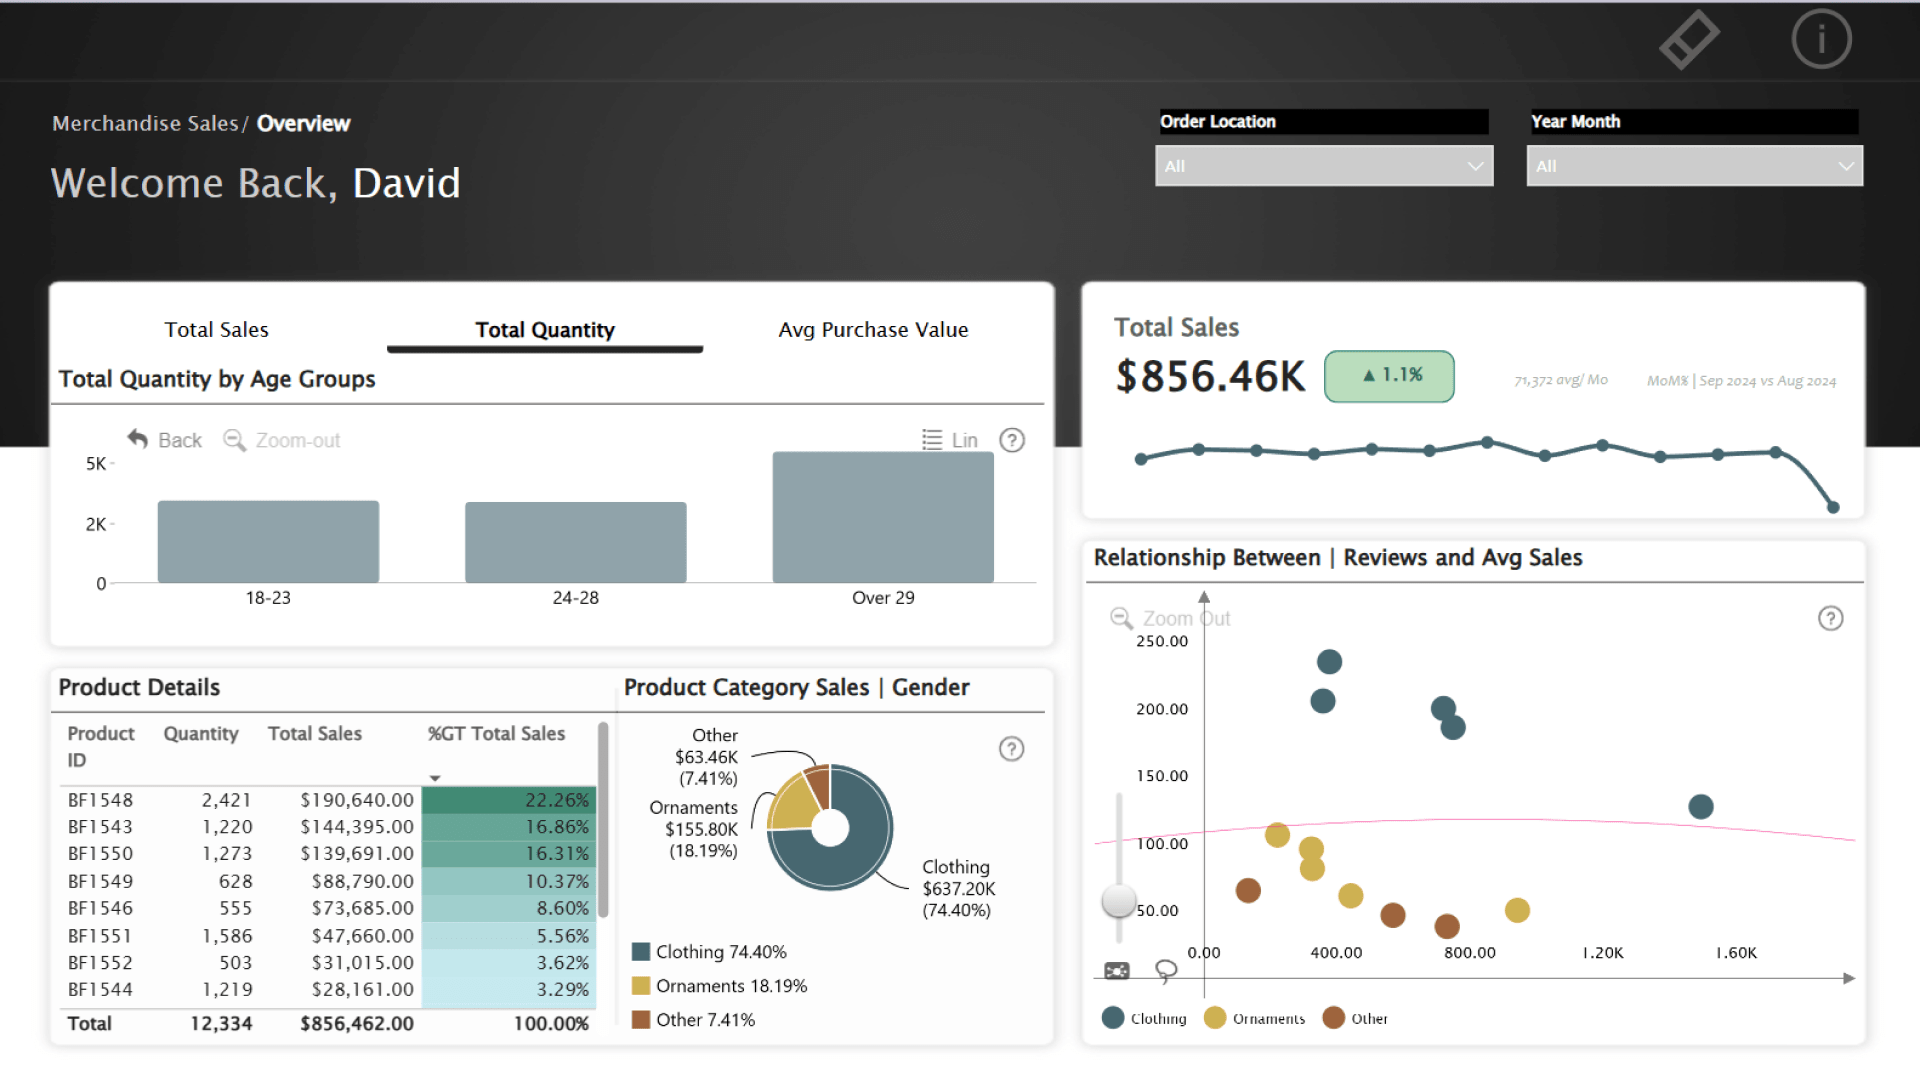Click the rightmost Clothing scatter point
Screen dimensions: 1920x1080
coord(1701,806)
